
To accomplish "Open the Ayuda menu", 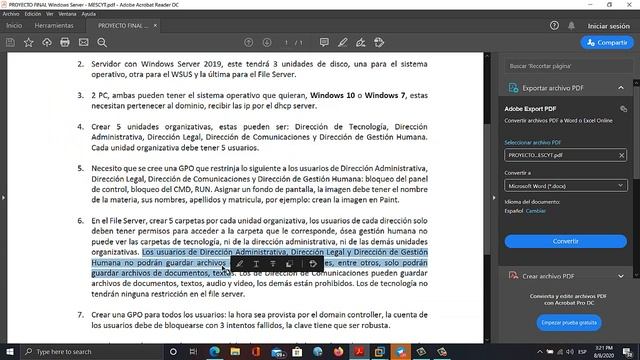I will [89, 14].
